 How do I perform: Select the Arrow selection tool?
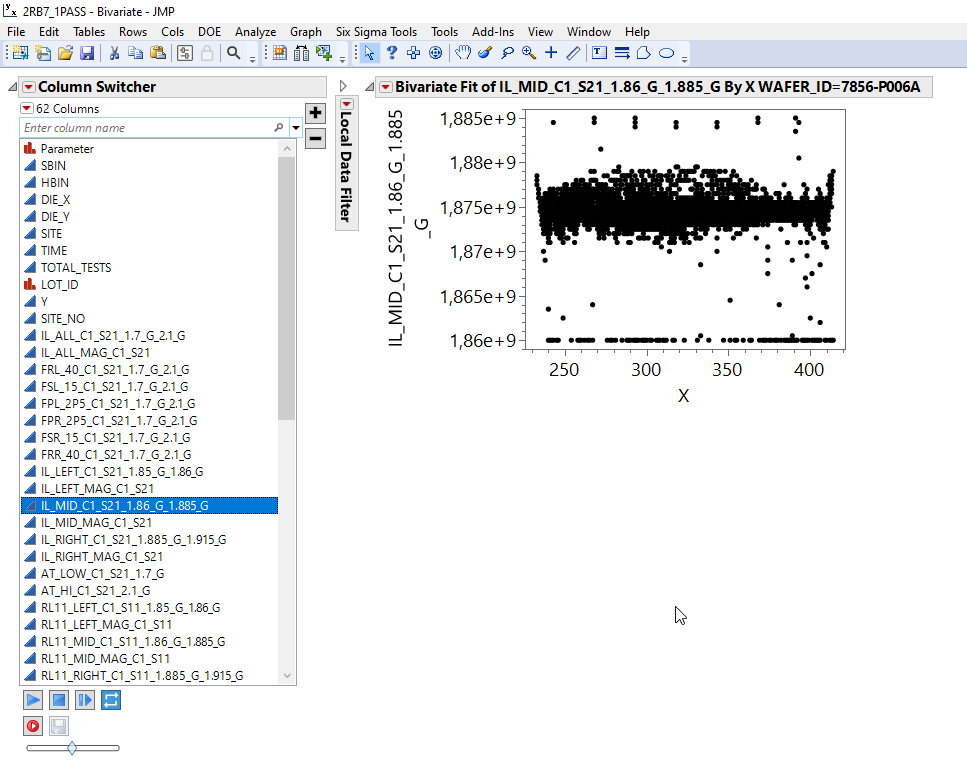click(x=370, y=53)
